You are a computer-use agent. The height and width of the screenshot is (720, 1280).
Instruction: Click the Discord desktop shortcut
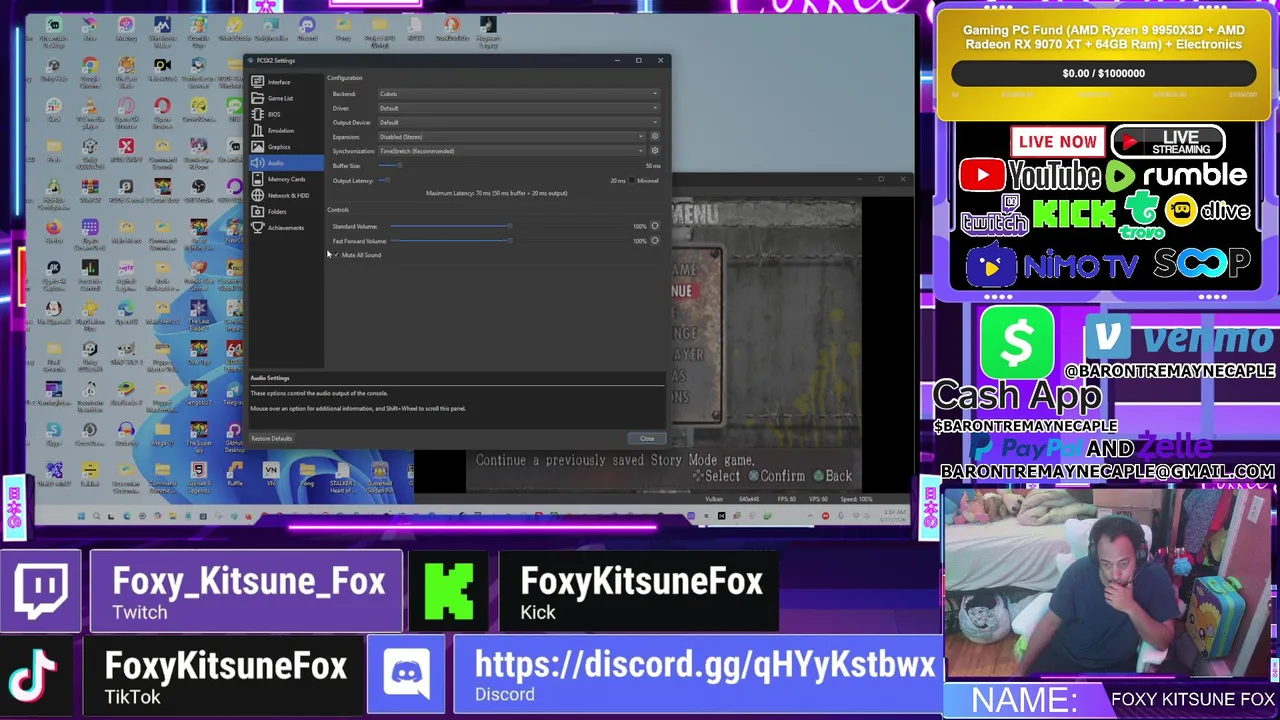click(x=307, y=30)
